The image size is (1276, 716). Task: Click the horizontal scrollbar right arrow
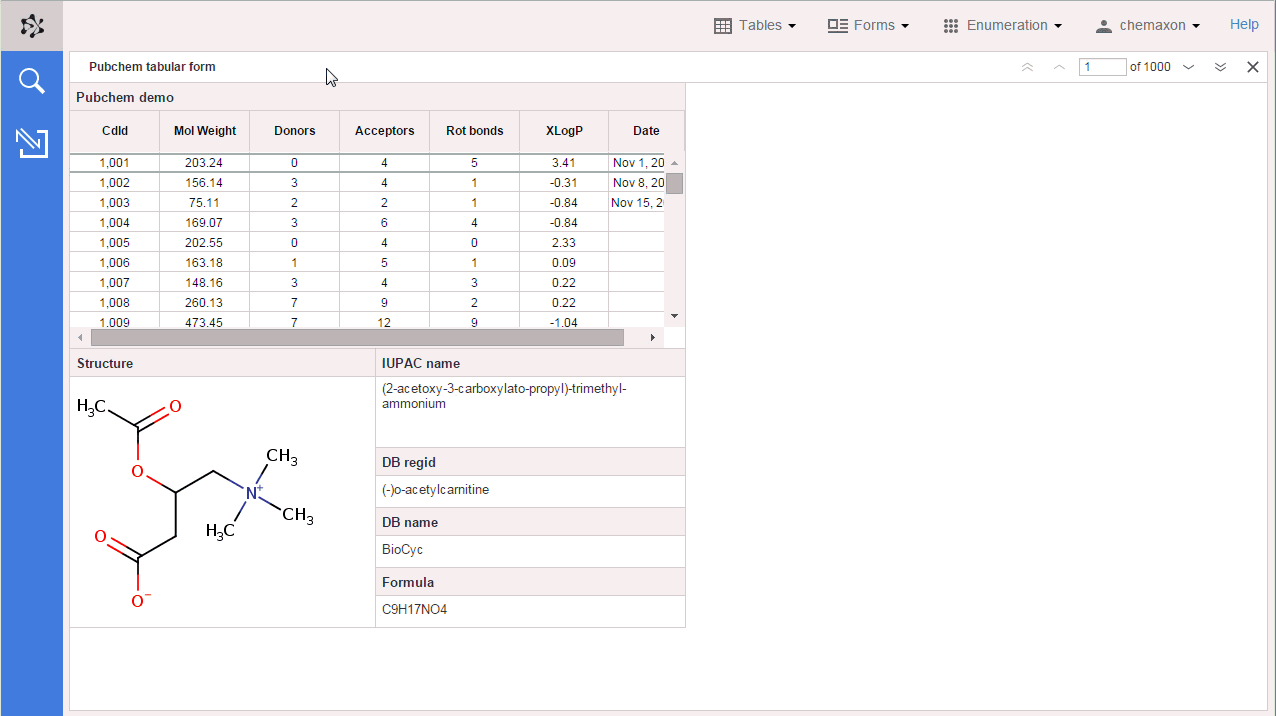652,337
